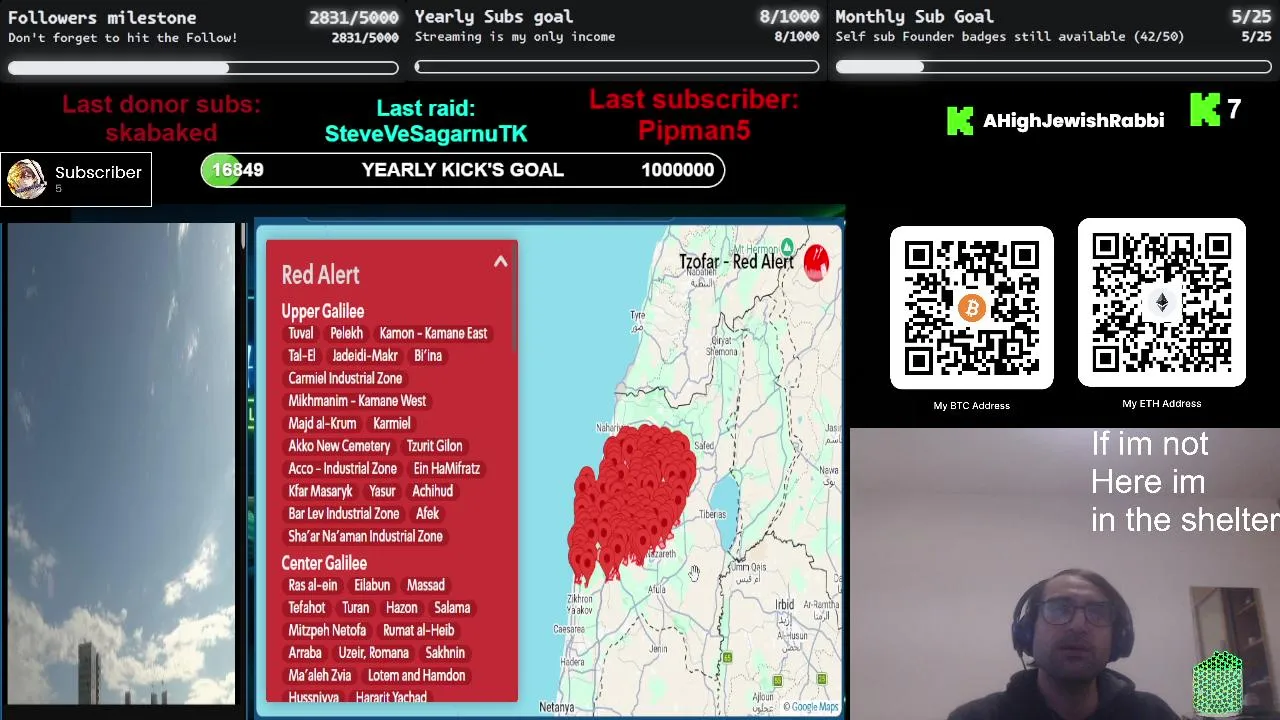This screenshot has height=720, width=1280.
Task: Select Kamon - Kamane East location
Action: [433, 333]
